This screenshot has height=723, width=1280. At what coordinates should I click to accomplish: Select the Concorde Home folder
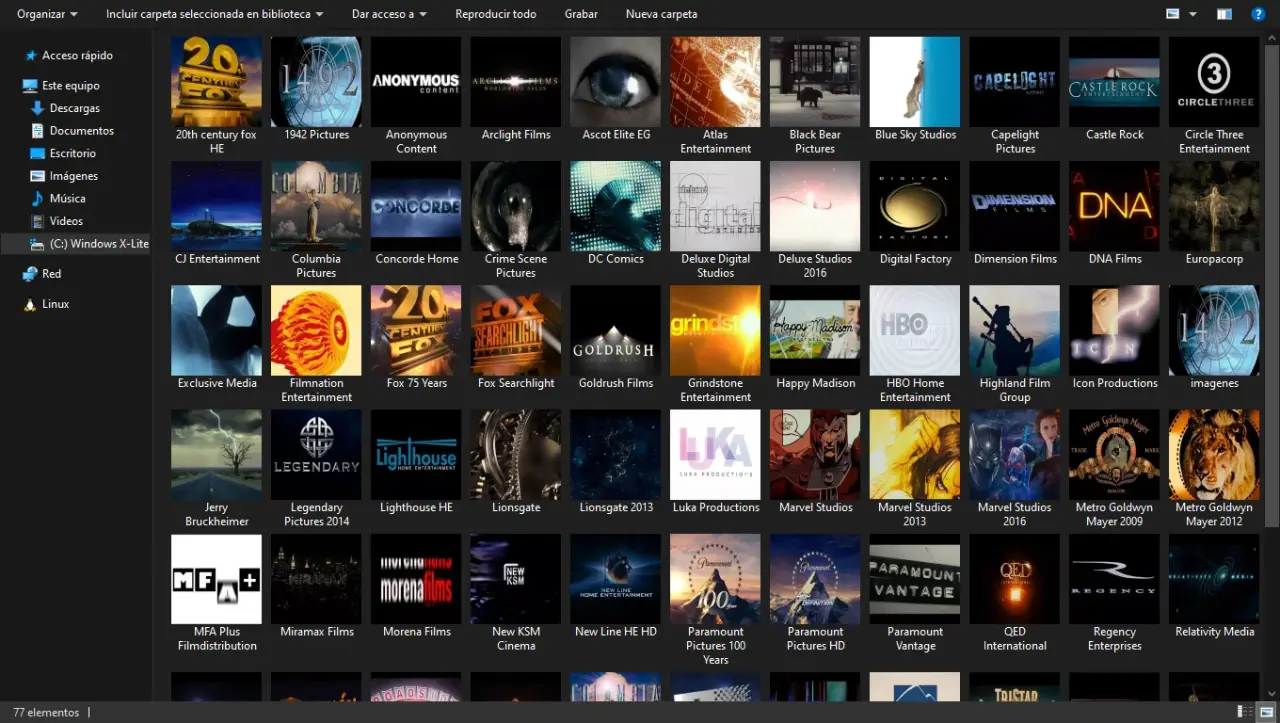pyautogui.click(x=416, y=213)
